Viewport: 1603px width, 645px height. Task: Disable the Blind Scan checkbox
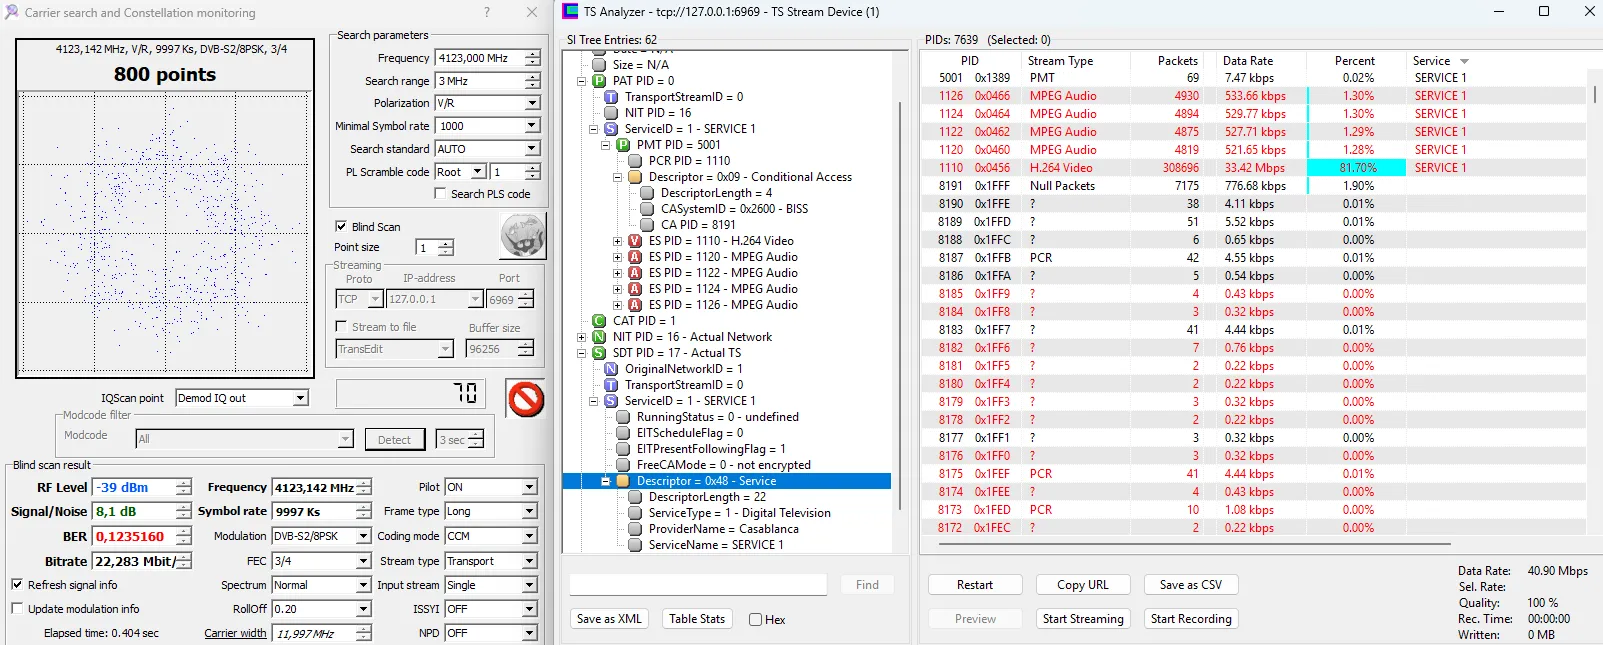coord(341,227)
